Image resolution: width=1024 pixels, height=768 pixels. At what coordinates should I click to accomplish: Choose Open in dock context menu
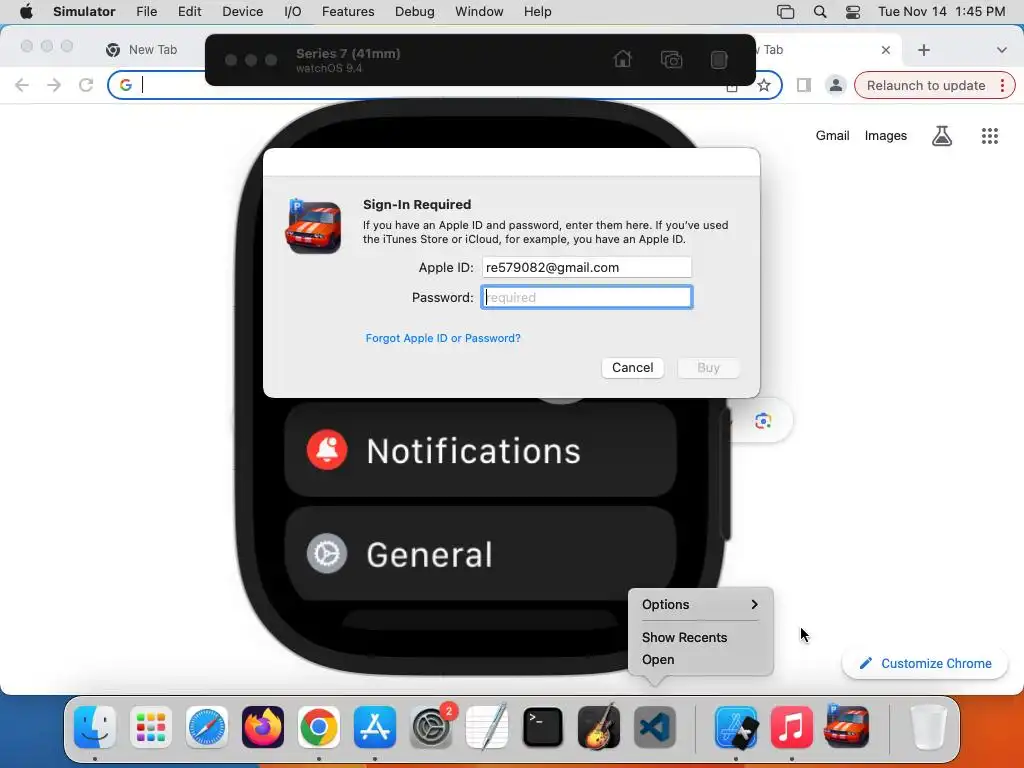tap(658, 660)
